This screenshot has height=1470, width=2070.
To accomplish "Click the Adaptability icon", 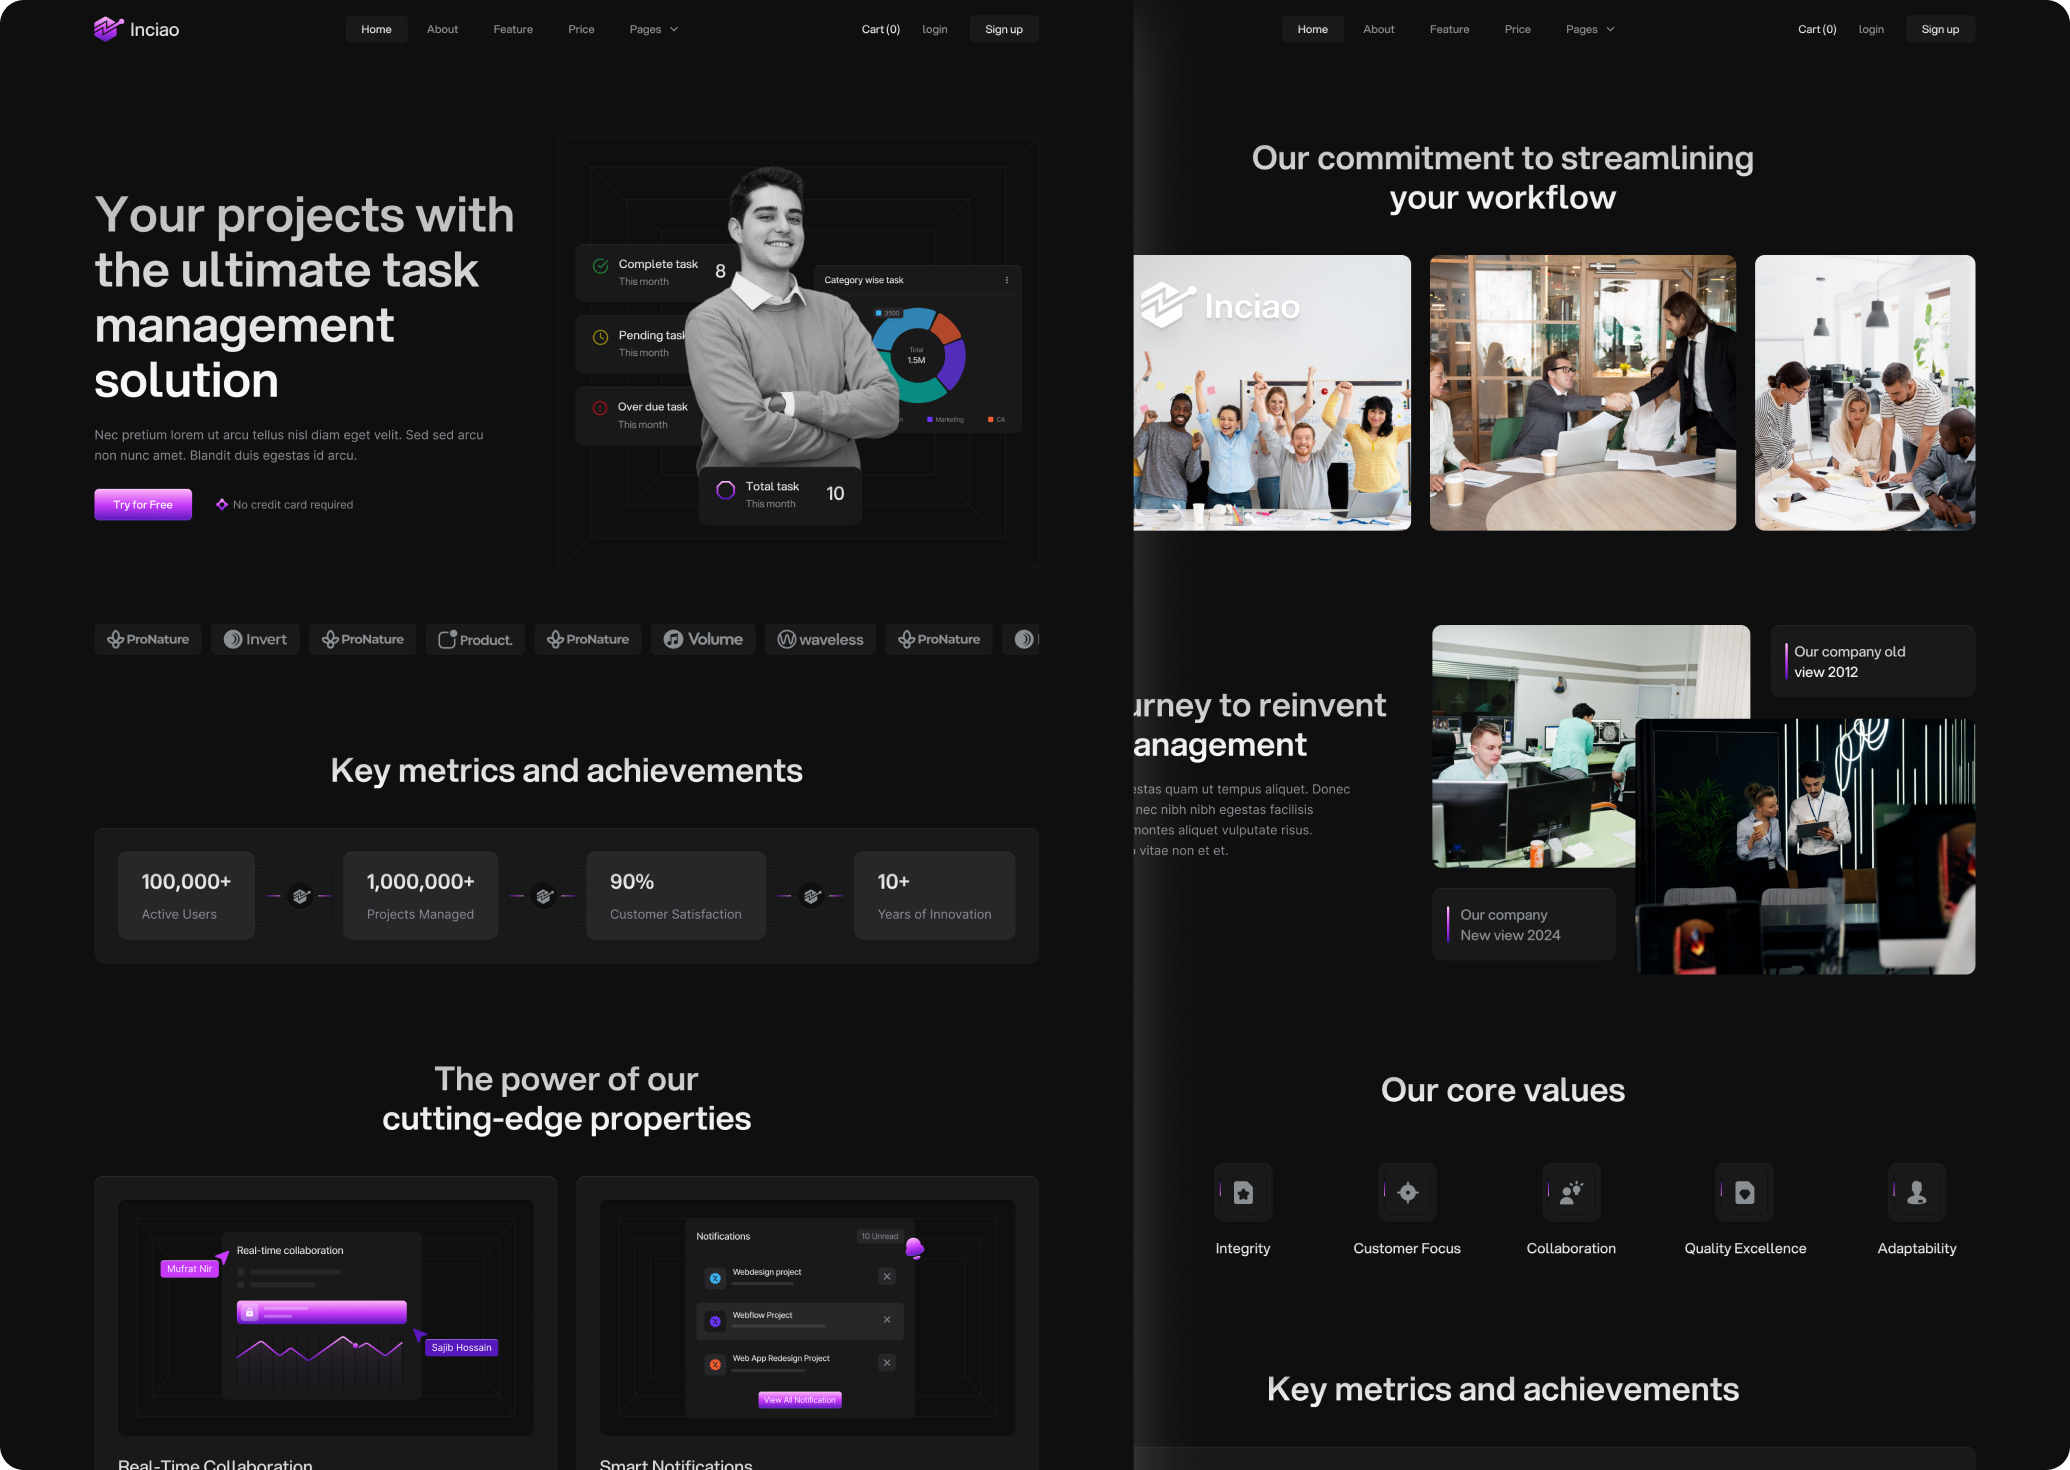I will pyautogui.click(x=1917, y=1192).
